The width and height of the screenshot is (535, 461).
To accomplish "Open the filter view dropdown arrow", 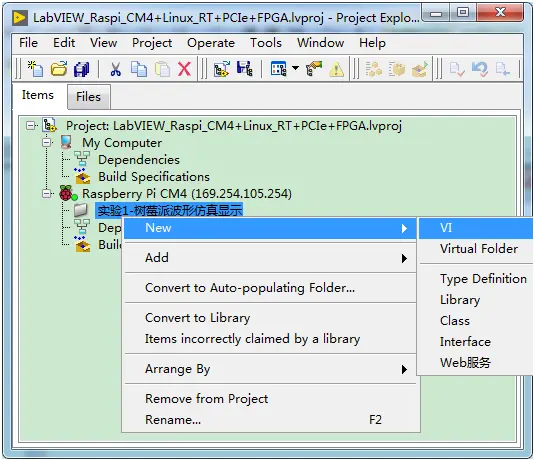I will click(295, 68).
